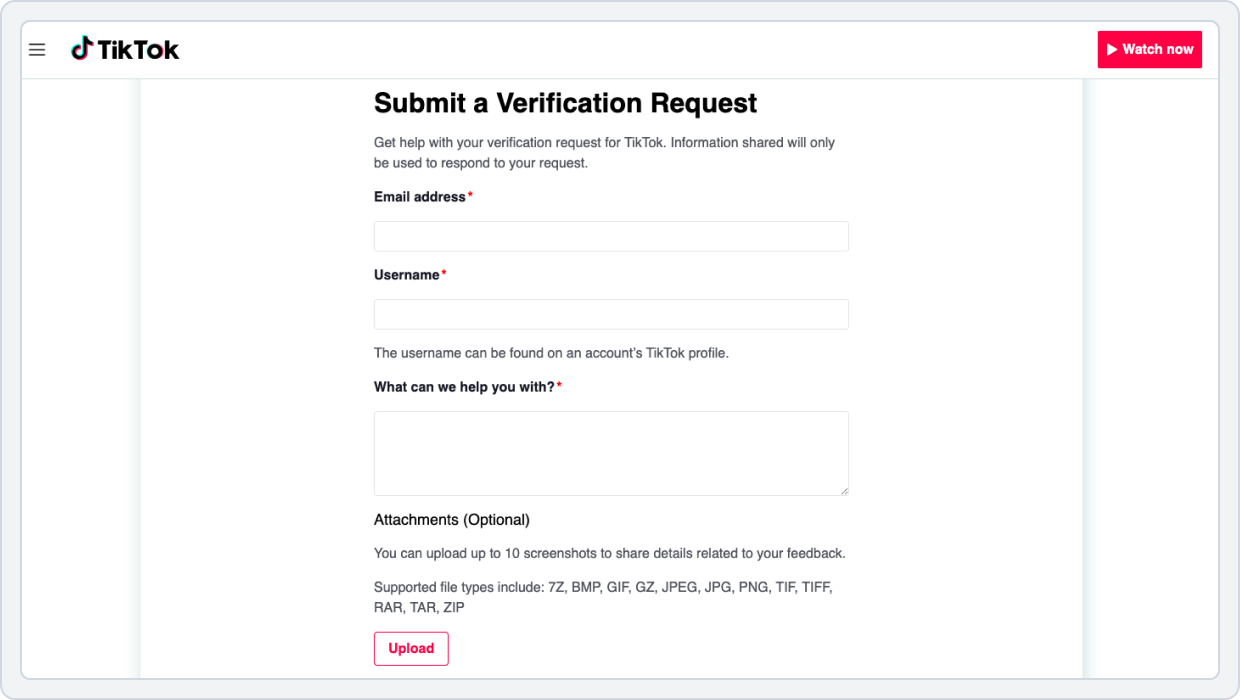
Task: Click inside the Username field
Action: 611,314
